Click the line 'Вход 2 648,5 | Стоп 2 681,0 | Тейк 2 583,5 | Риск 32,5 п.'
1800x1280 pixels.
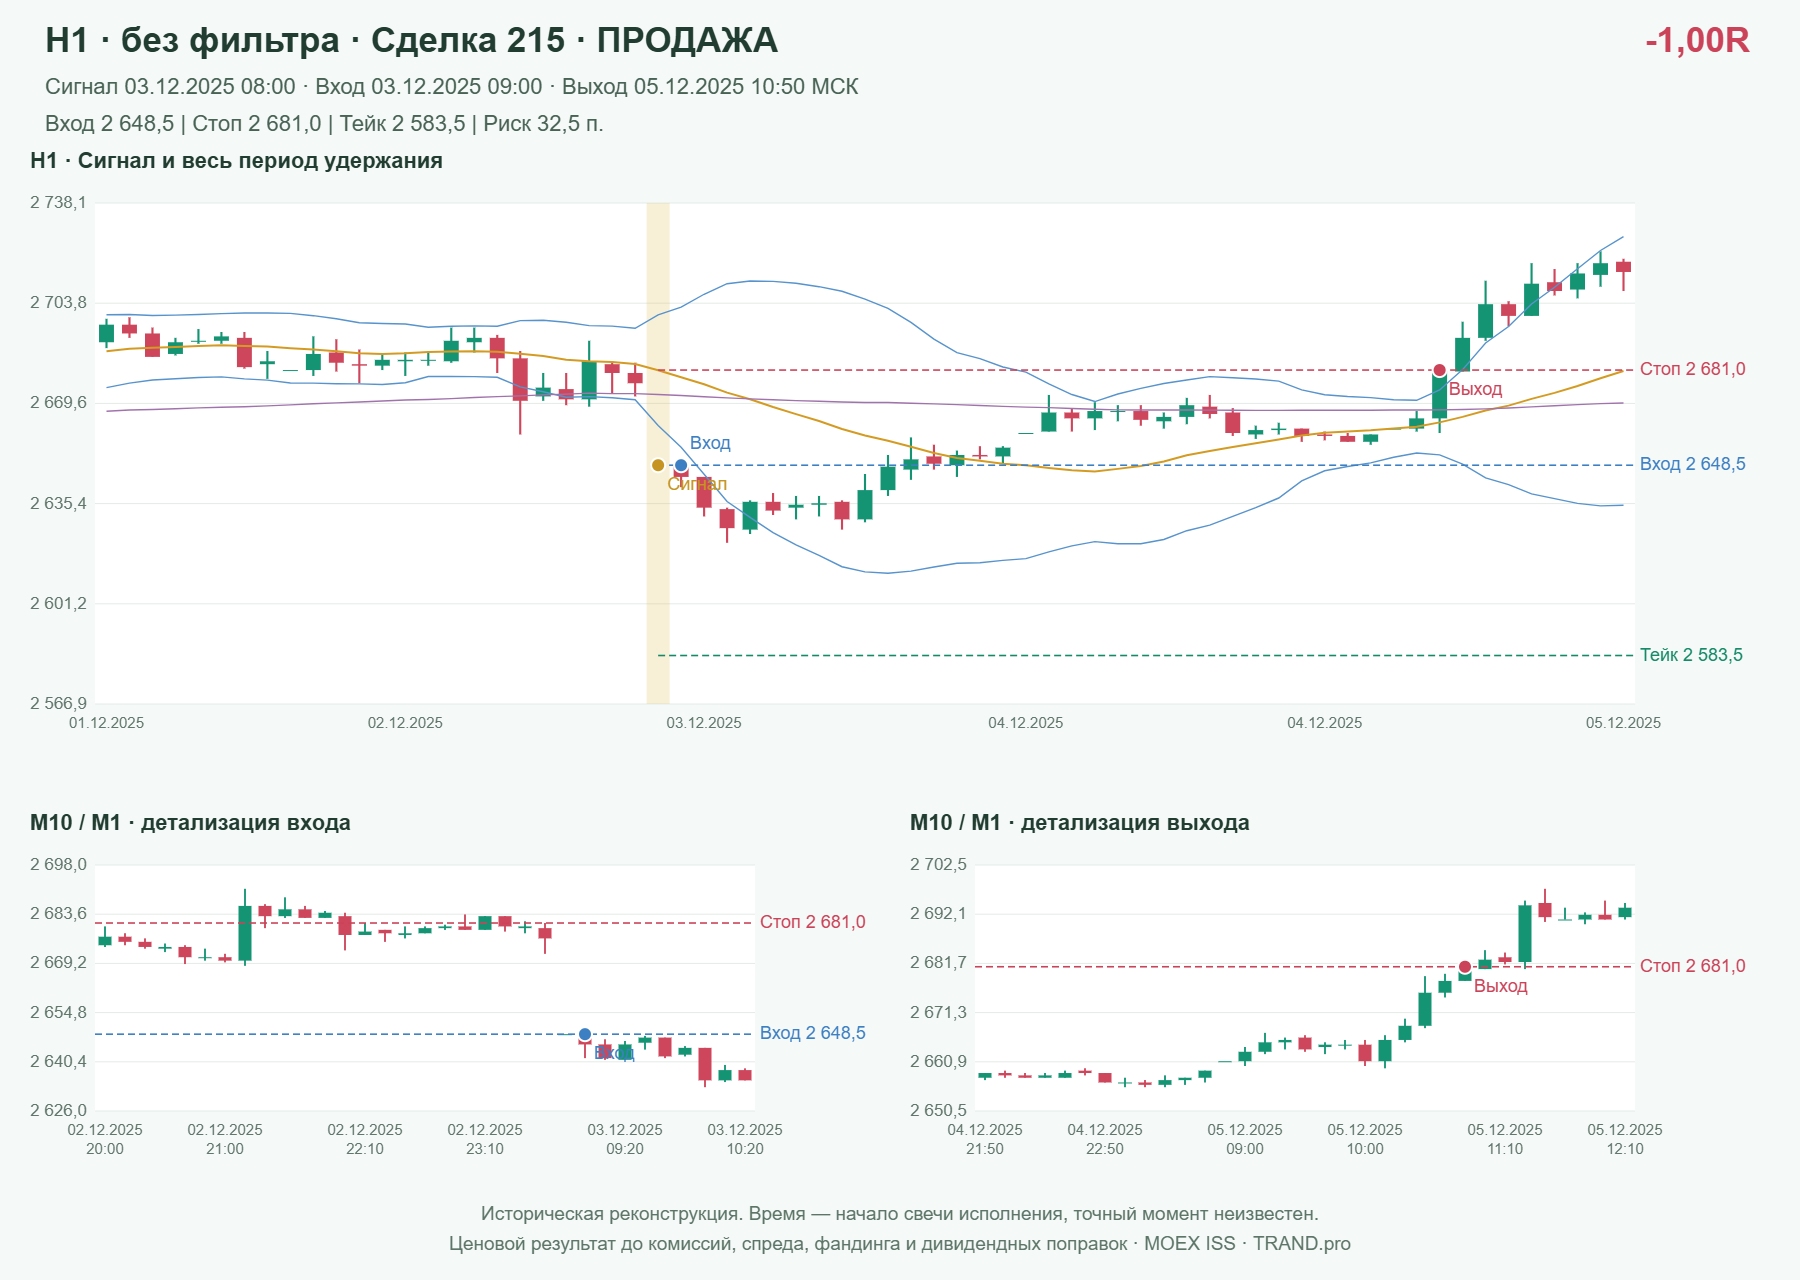(324, 124)
